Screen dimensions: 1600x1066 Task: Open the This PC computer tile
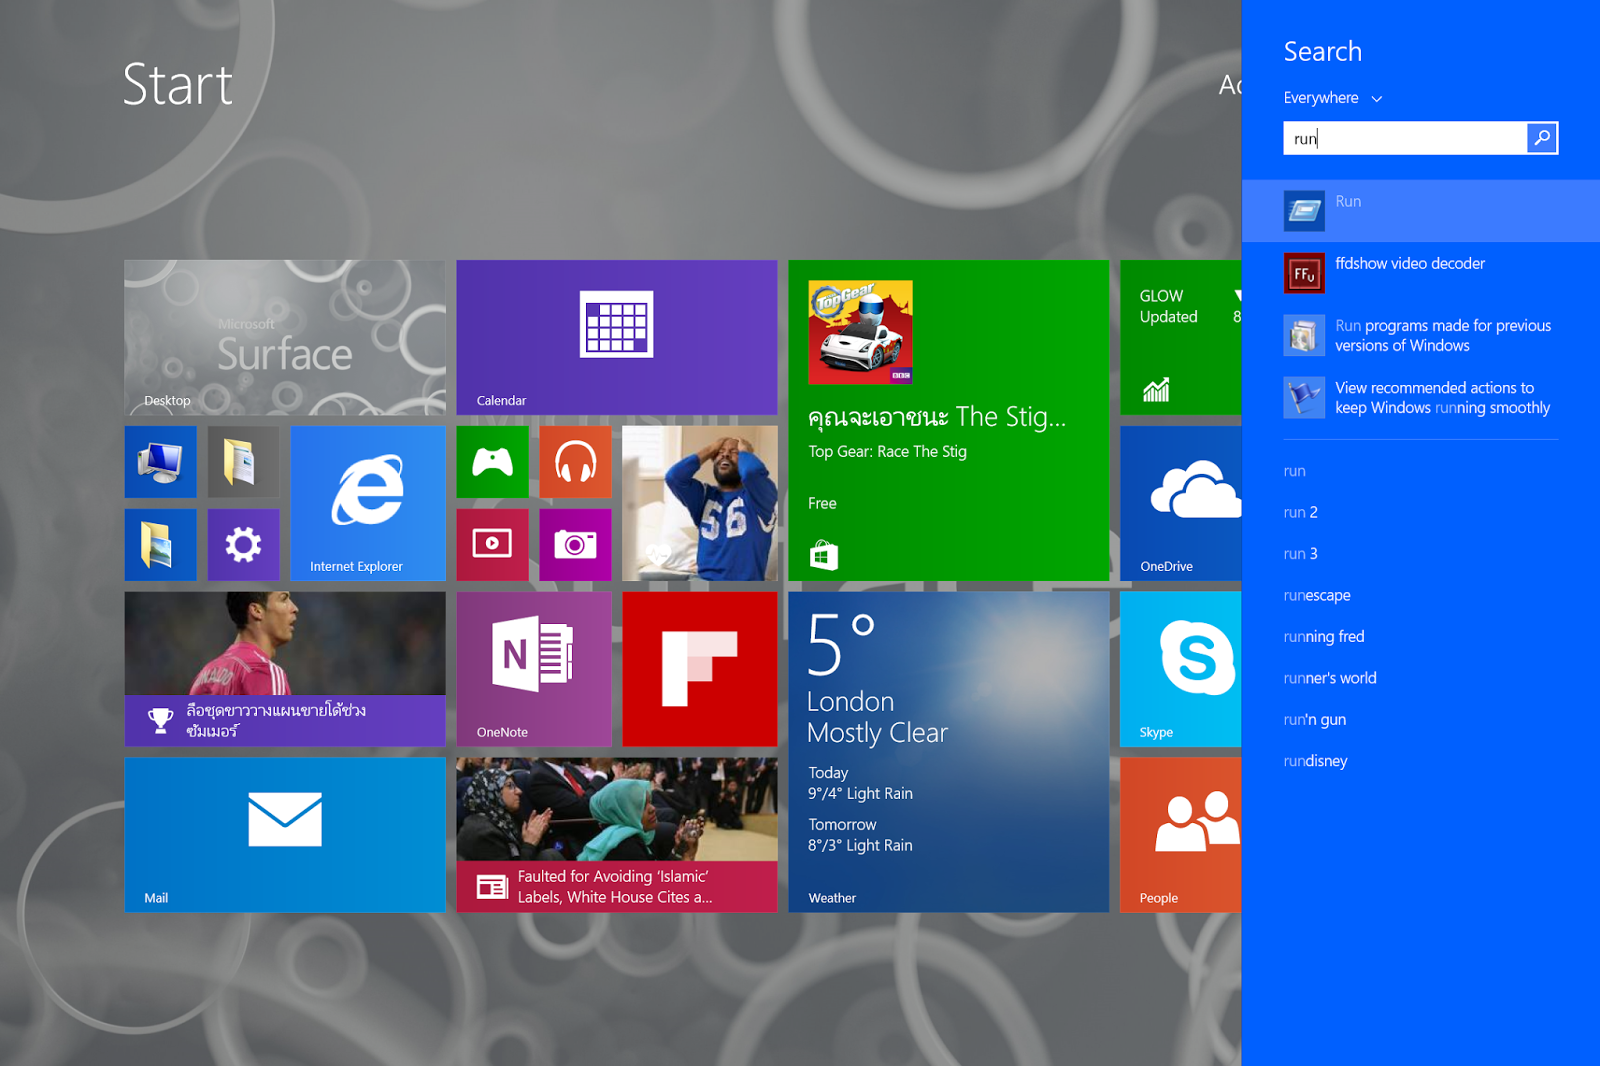(161, 462)
